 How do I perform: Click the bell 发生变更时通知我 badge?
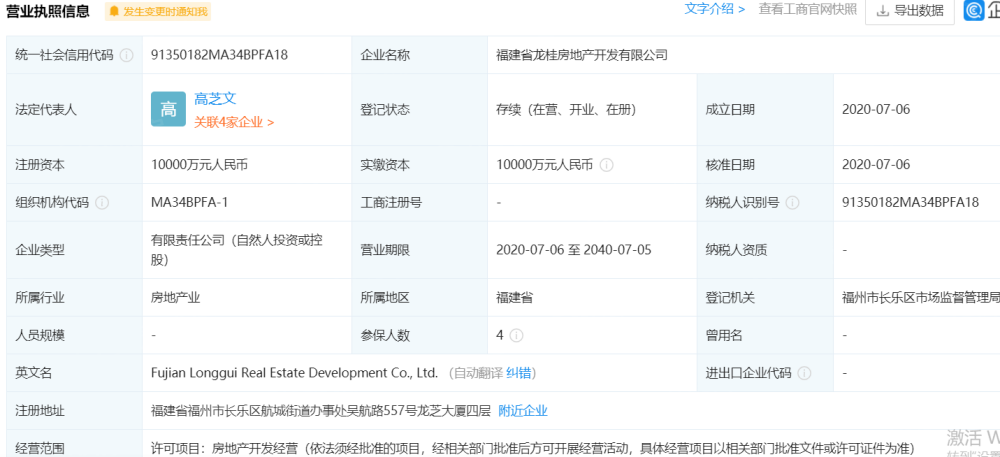tap(158, 11)
